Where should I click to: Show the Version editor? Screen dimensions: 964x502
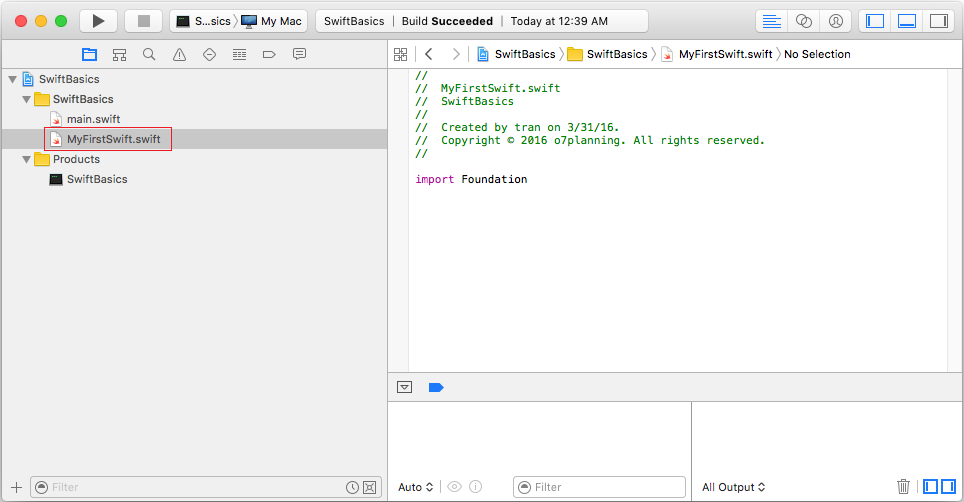coord(836,21)
